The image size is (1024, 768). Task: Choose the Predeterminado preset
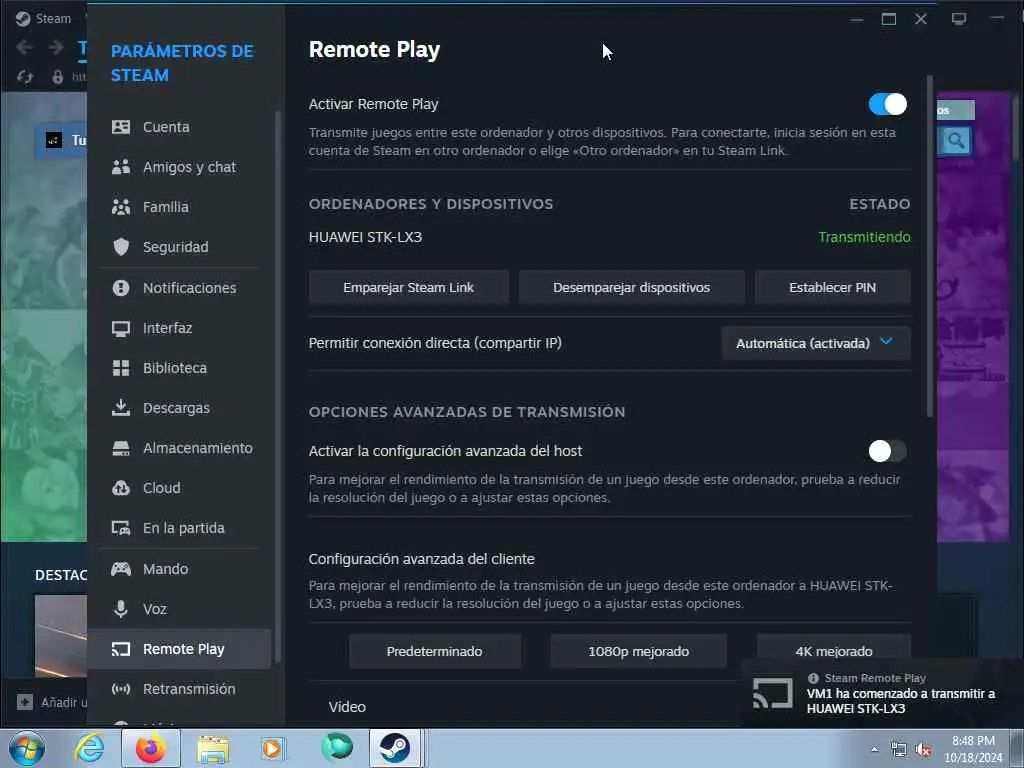pyautogui.click(x=434, y=651)
